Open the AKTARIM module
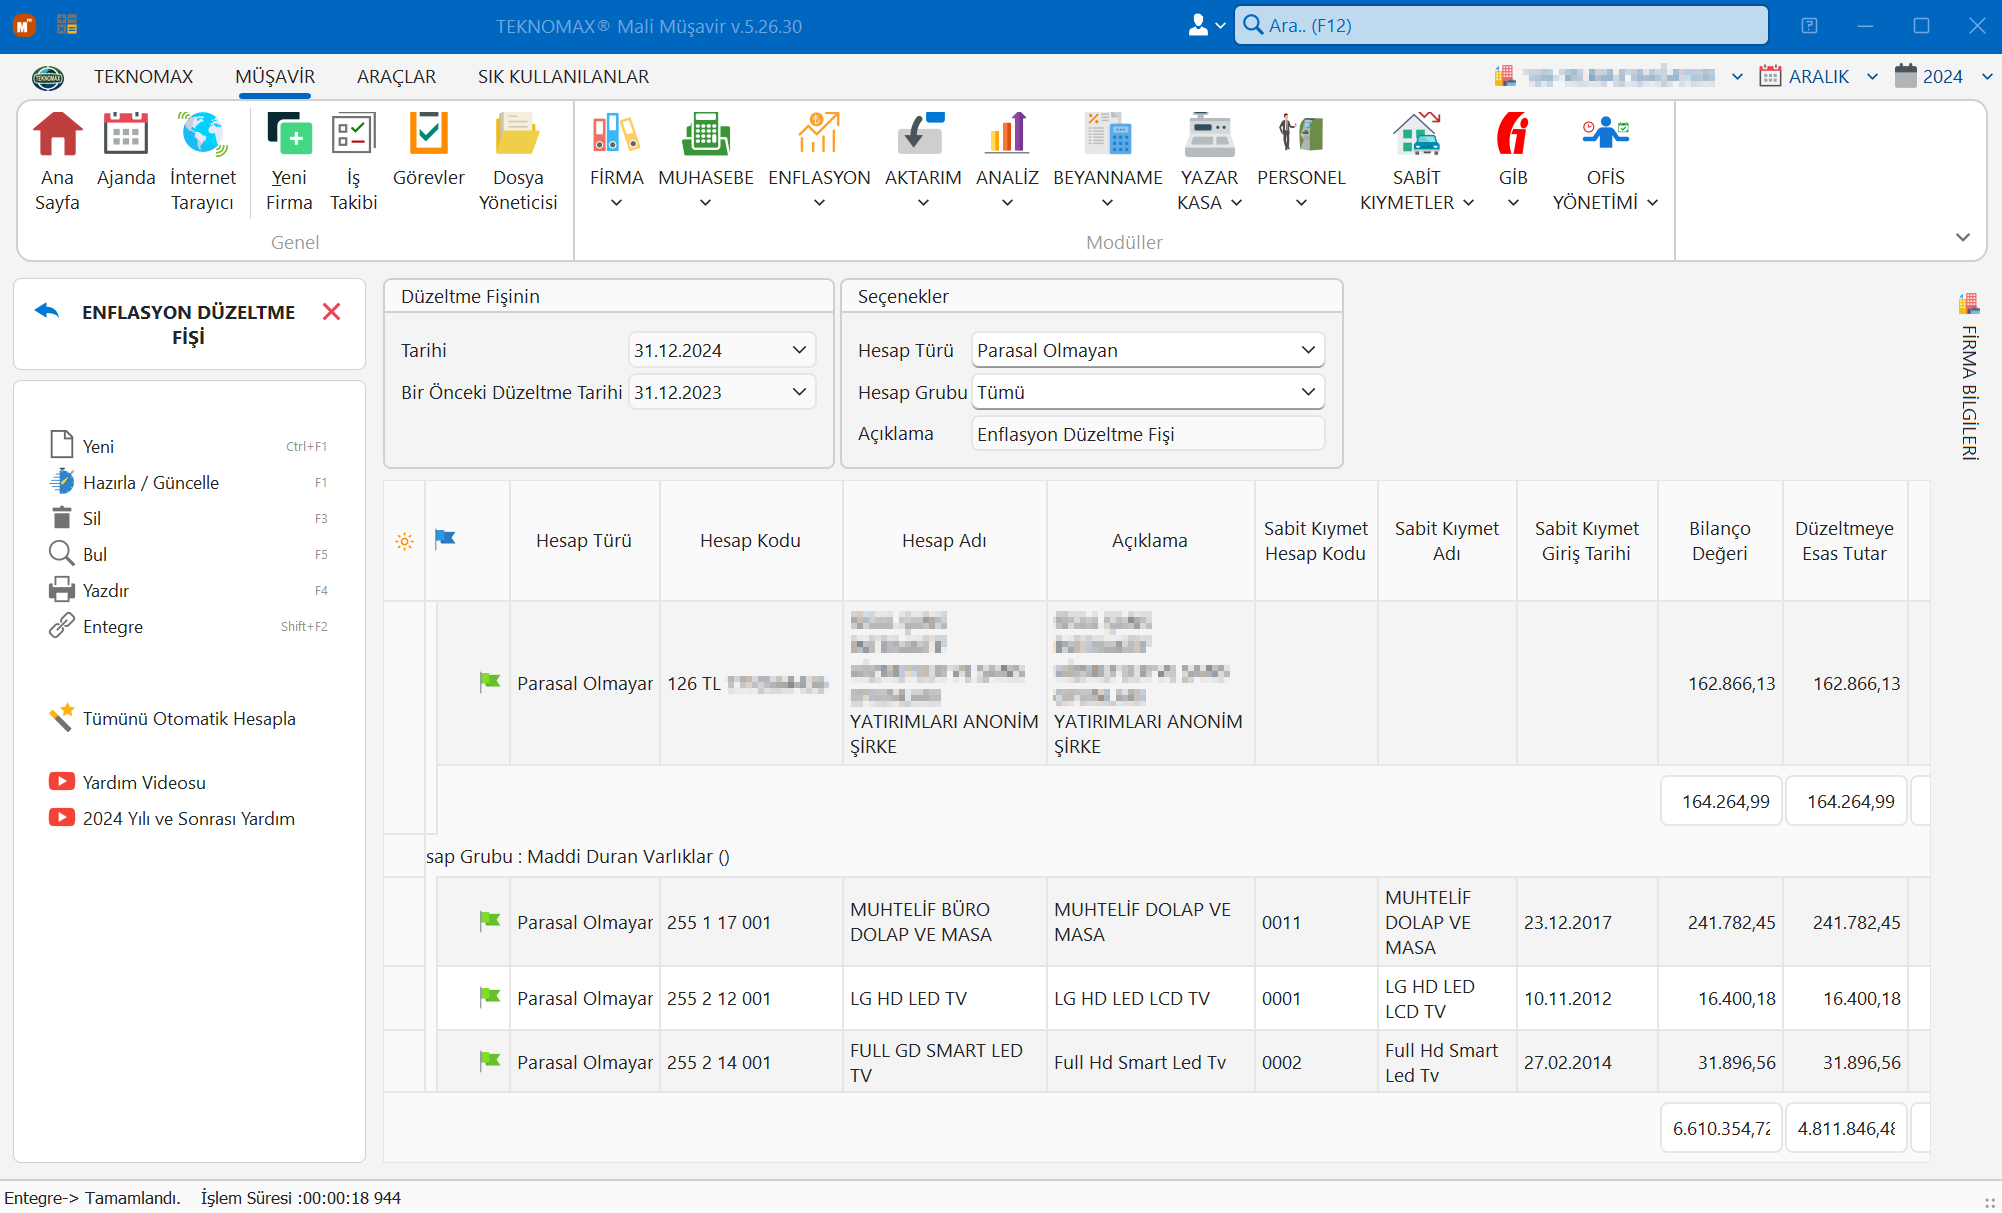Image resolution: width=2002 pixels, height=1213 pixels. click(x=923, y=161)
